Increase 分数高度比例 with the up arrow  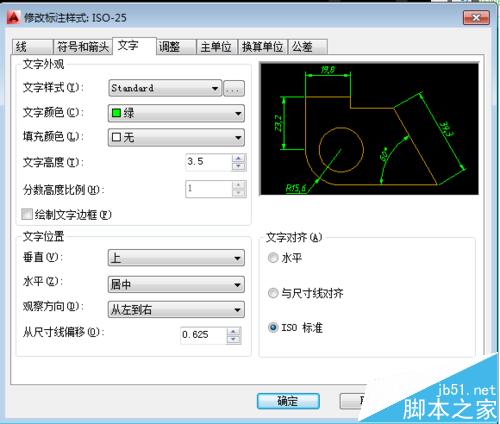pos(239,185)
